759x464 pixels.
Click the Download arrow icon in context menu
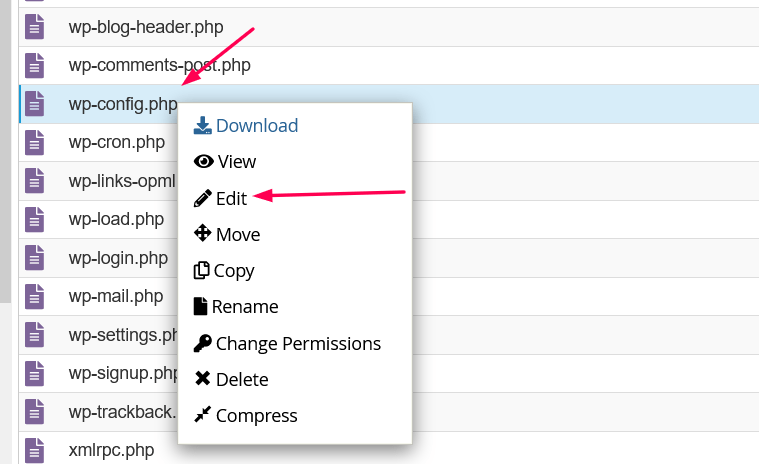tap(202, 125)
